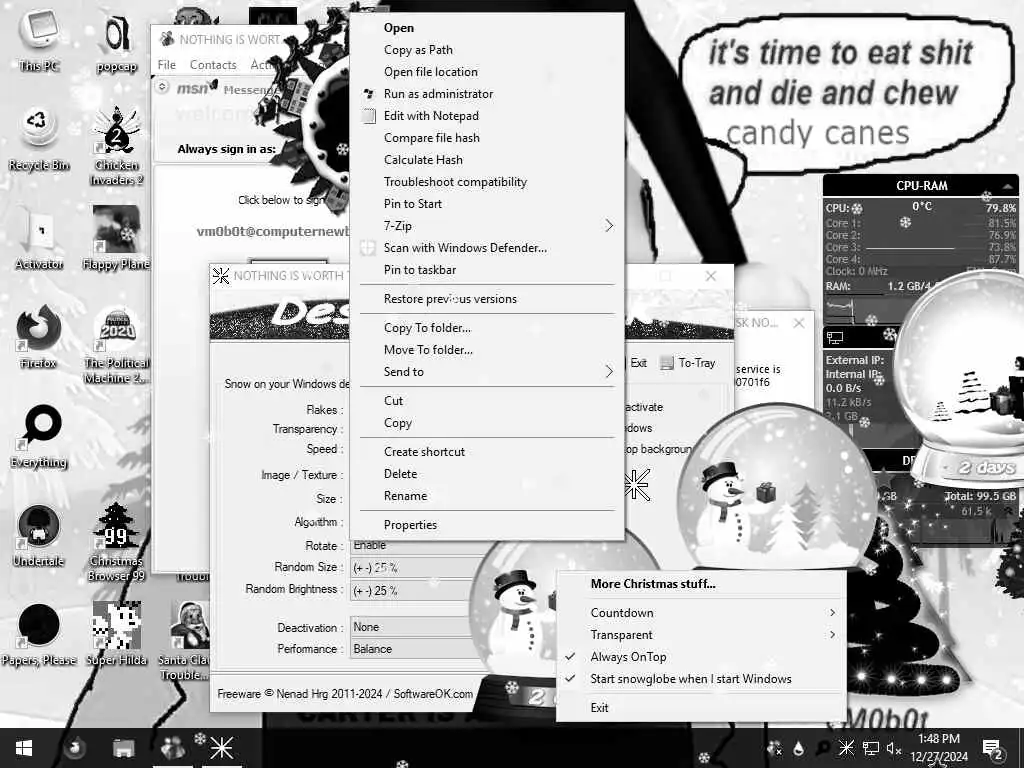Image resolution: width=1024 pixels, height=768 pixels.
Task: Click Firefox icon on the taskbar
Action: click(74, 748)
